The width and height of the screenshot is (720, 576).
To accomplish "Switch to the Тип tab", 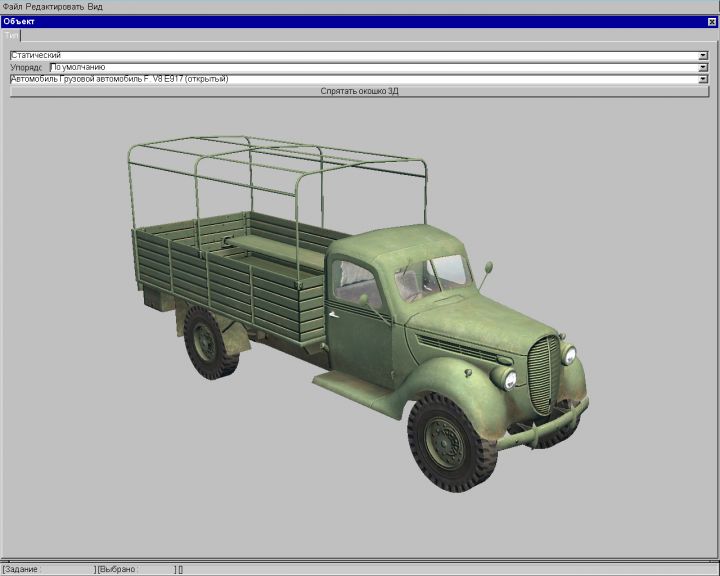I will (11, 35).
